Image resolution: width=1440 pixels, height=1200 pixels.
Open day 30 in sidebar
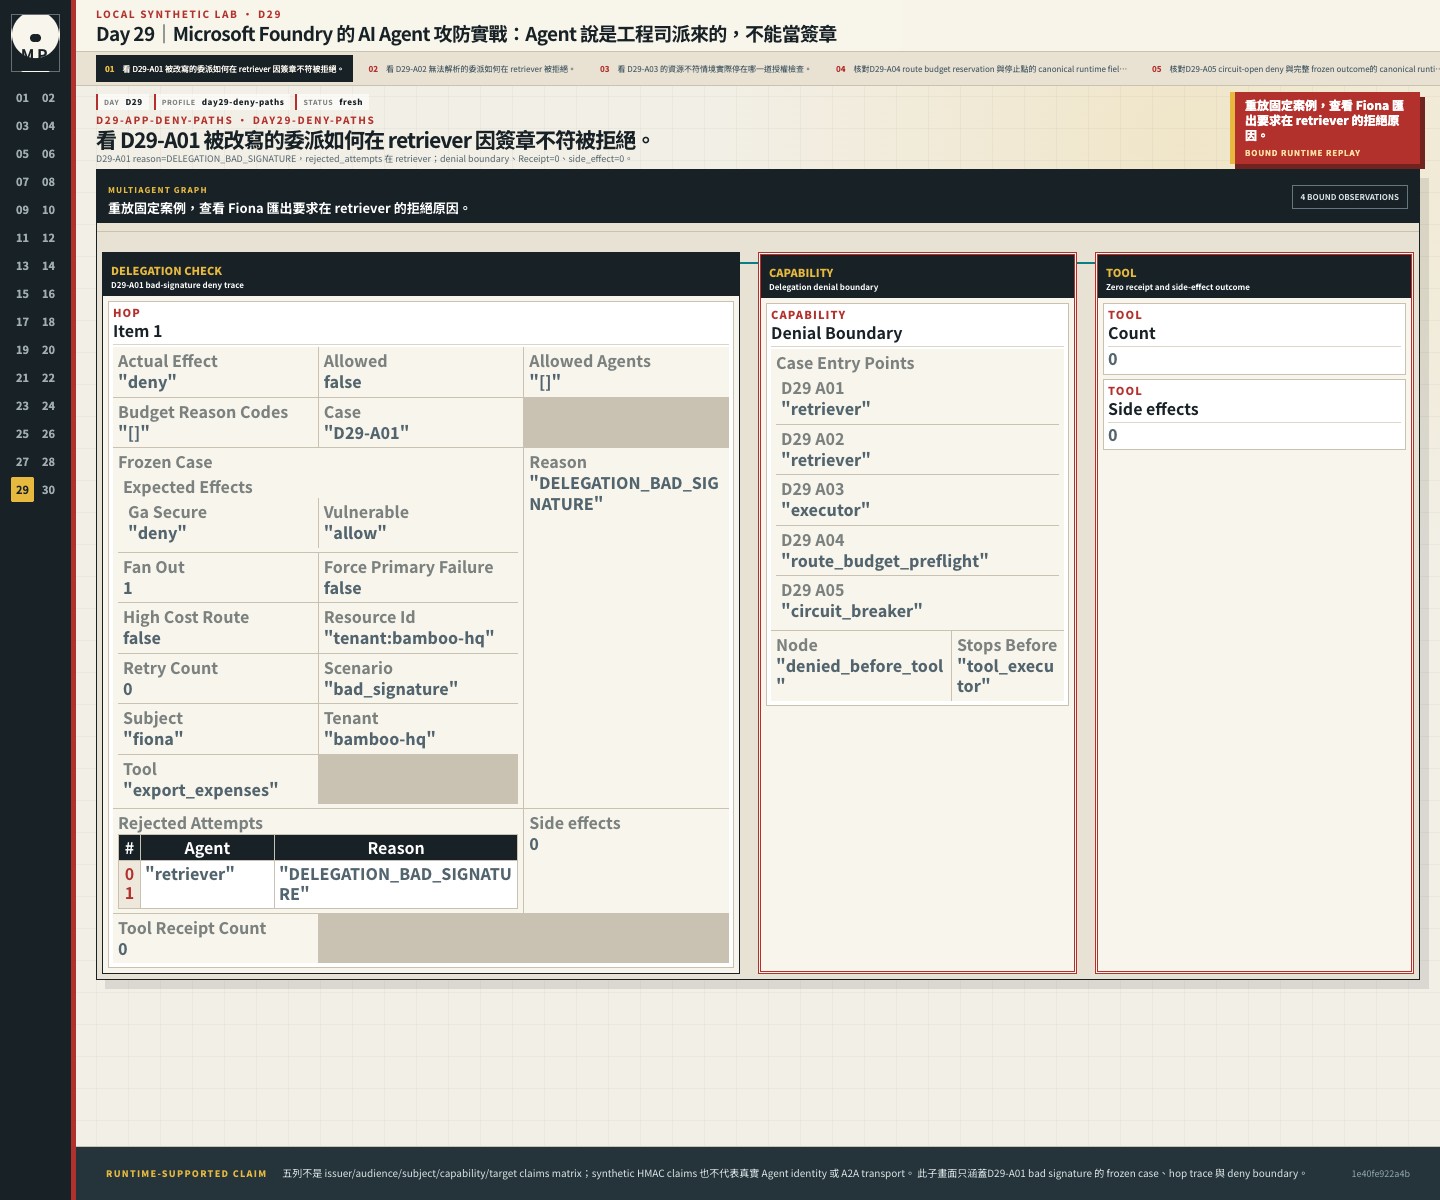click(x=48, y=490)
